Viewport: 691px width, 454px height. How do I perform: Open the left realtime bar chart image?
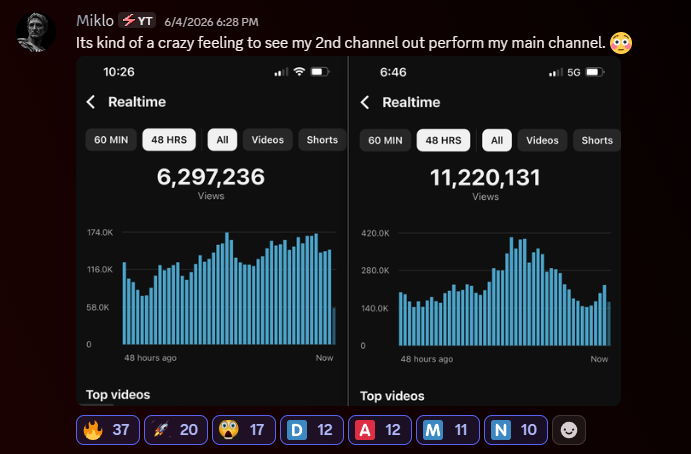229,288
